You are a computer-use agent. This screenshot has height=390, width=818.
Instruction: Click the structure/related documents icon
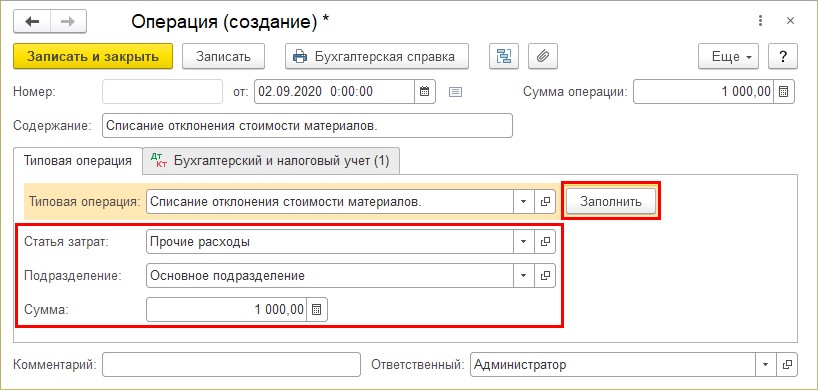click(504, 56)
